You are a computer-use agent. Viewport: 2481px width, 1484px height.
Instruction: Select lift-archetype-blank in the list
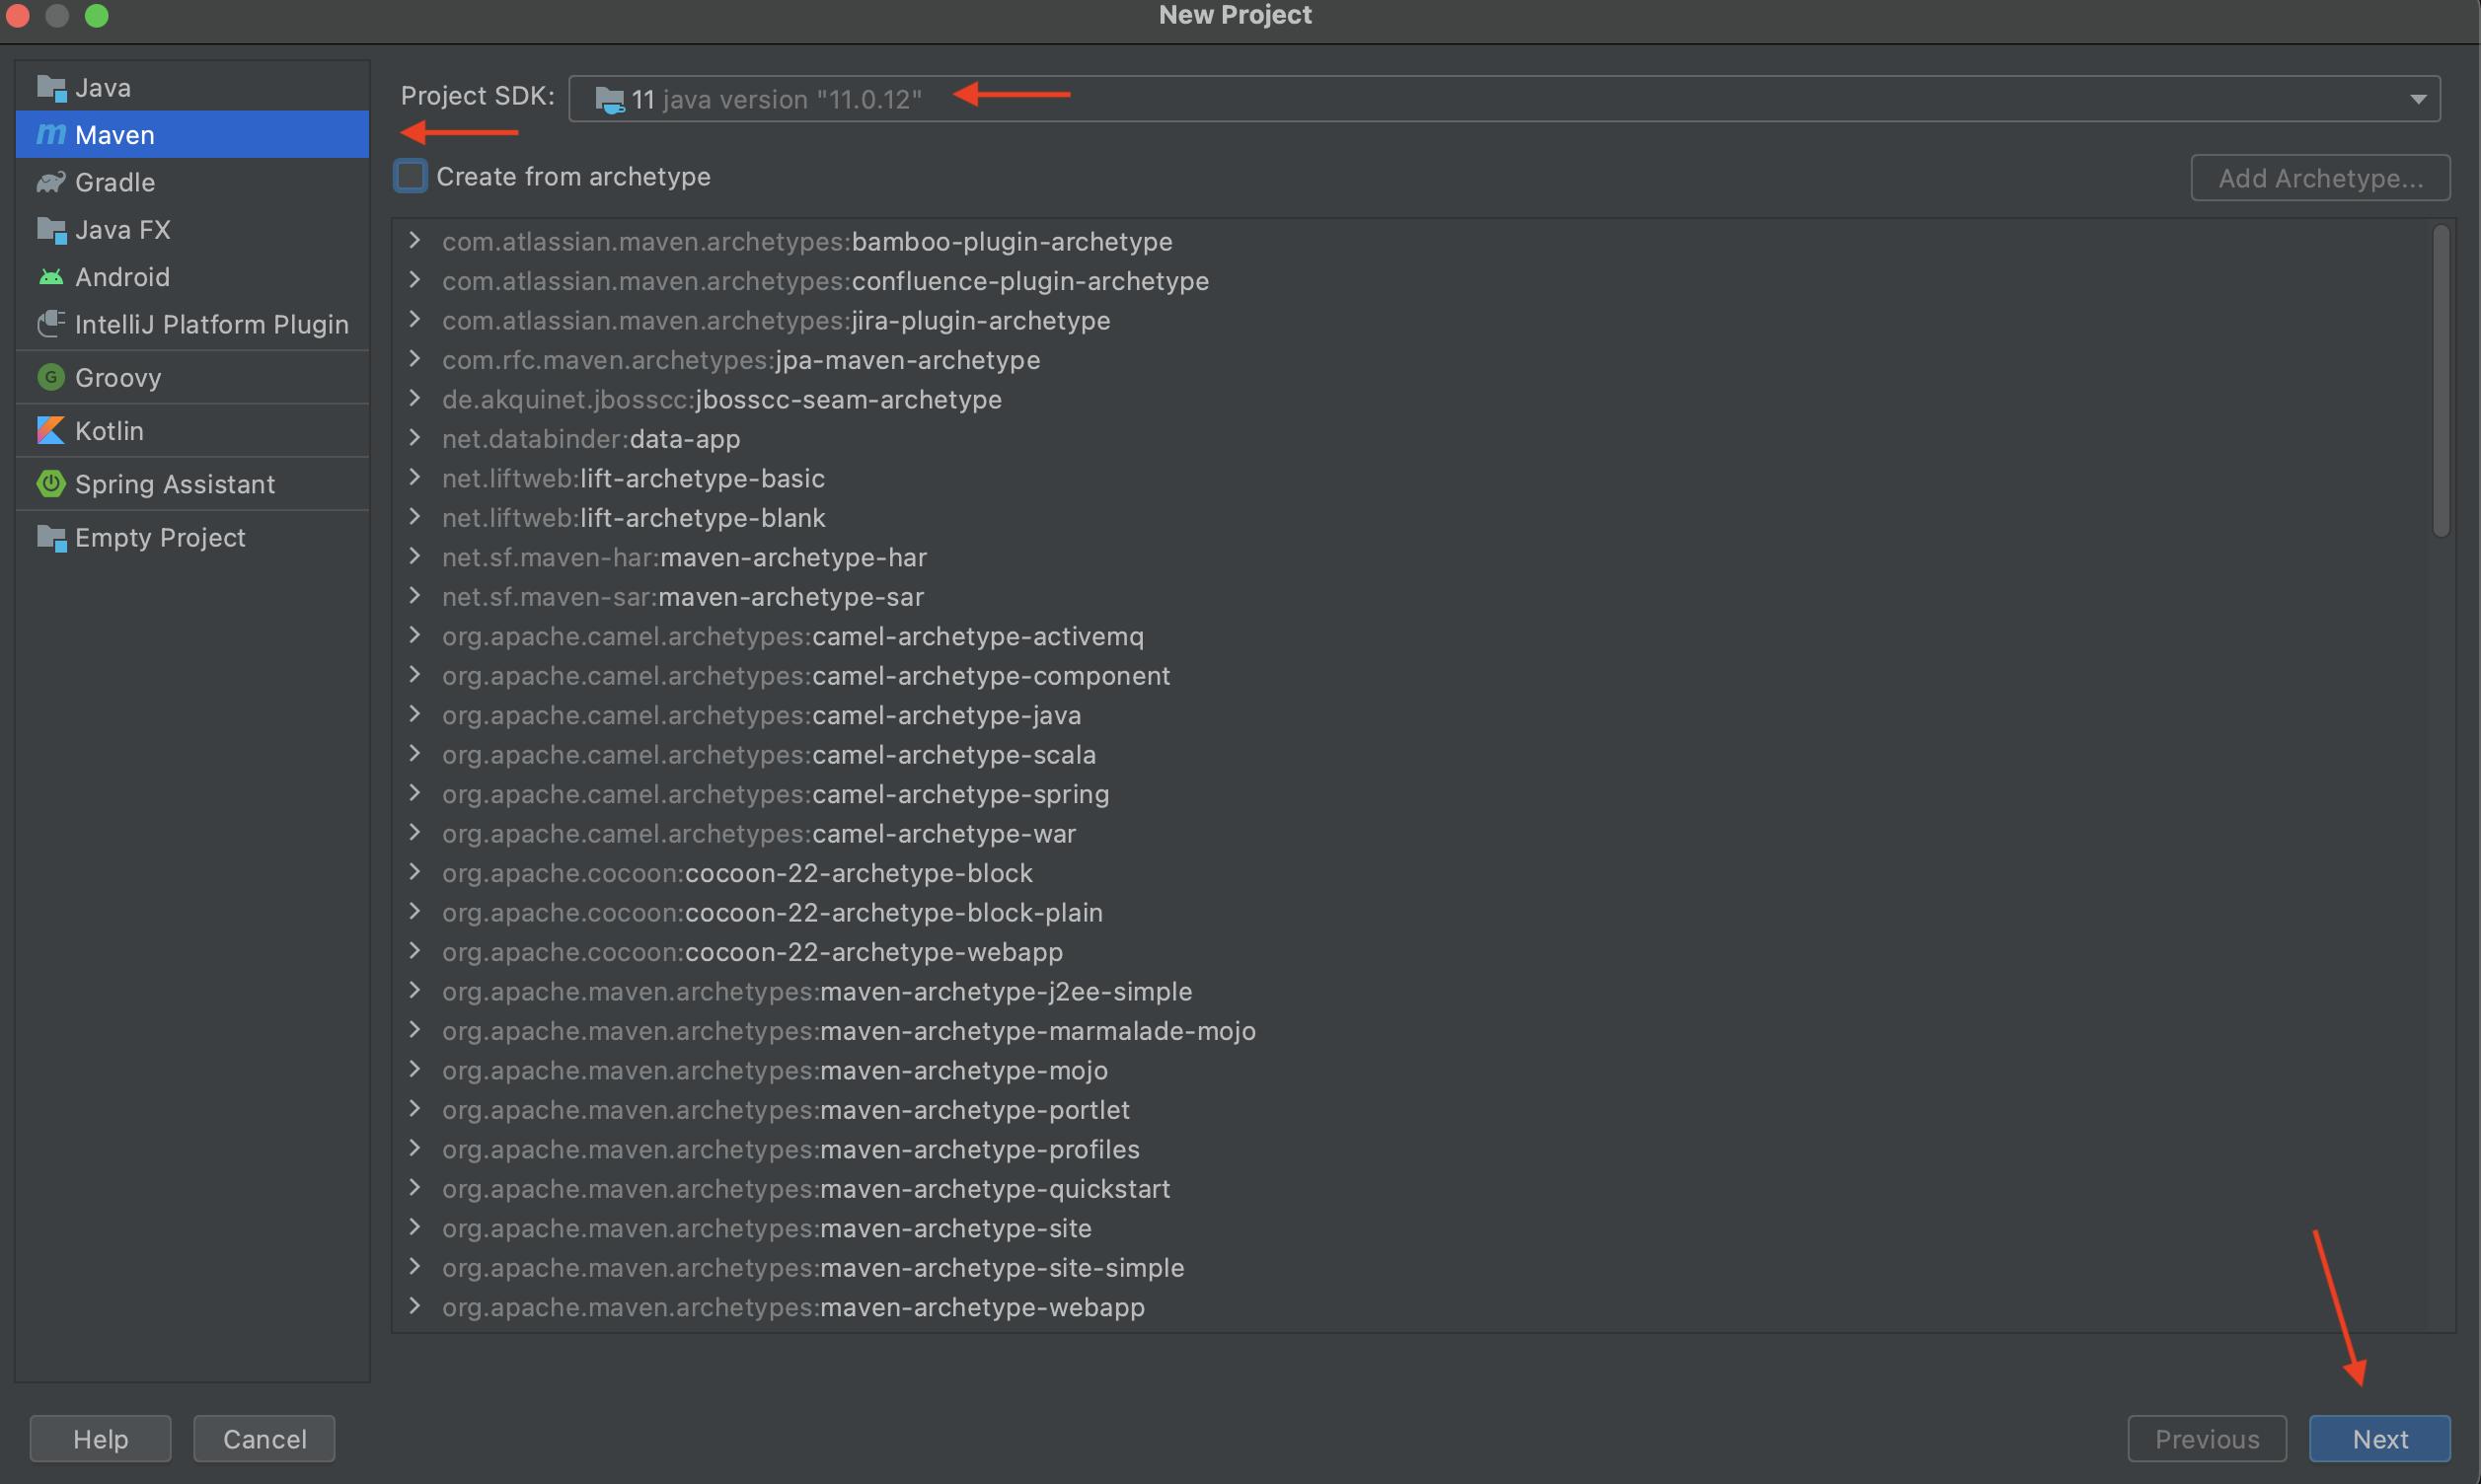tap(633, 518)
